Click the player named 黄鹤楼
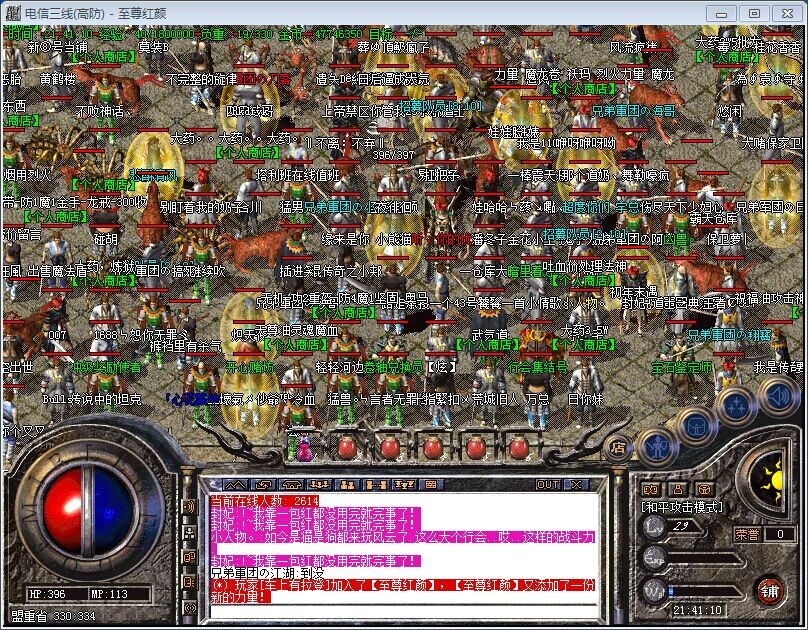The width and height of the screenshot is (808, 630). click(x=57, y=79)
